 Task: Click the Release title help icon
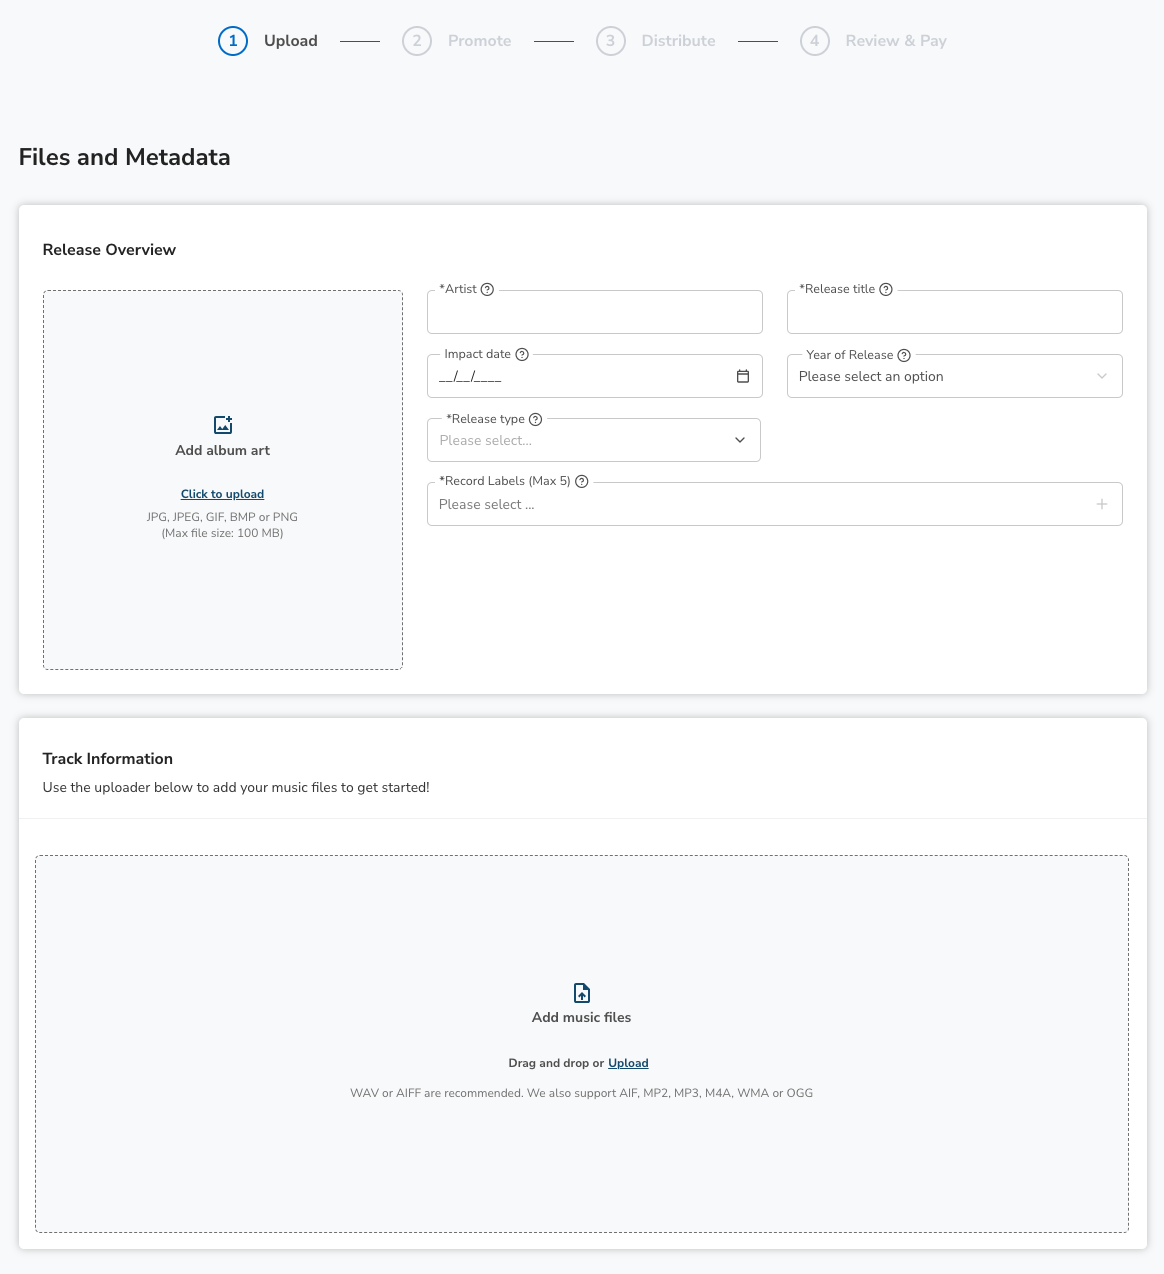[886, 289]
